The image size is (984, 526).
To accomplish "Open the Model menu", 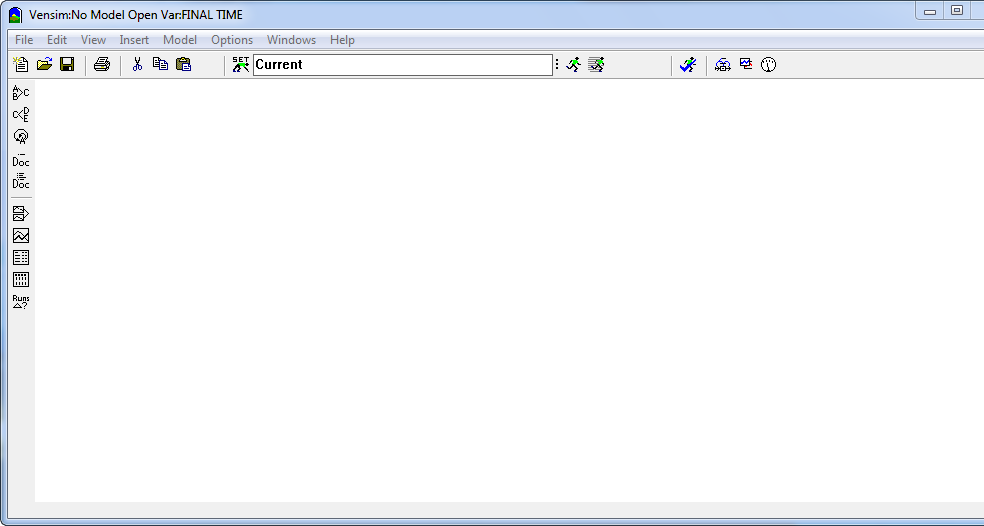I will [180, 40].
